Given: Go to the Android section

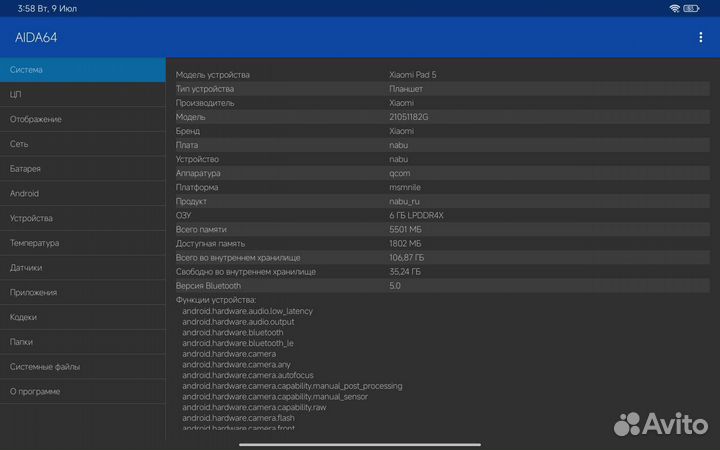Looking at the screenshot, I should pyautogui.click(x=82, y=193).
